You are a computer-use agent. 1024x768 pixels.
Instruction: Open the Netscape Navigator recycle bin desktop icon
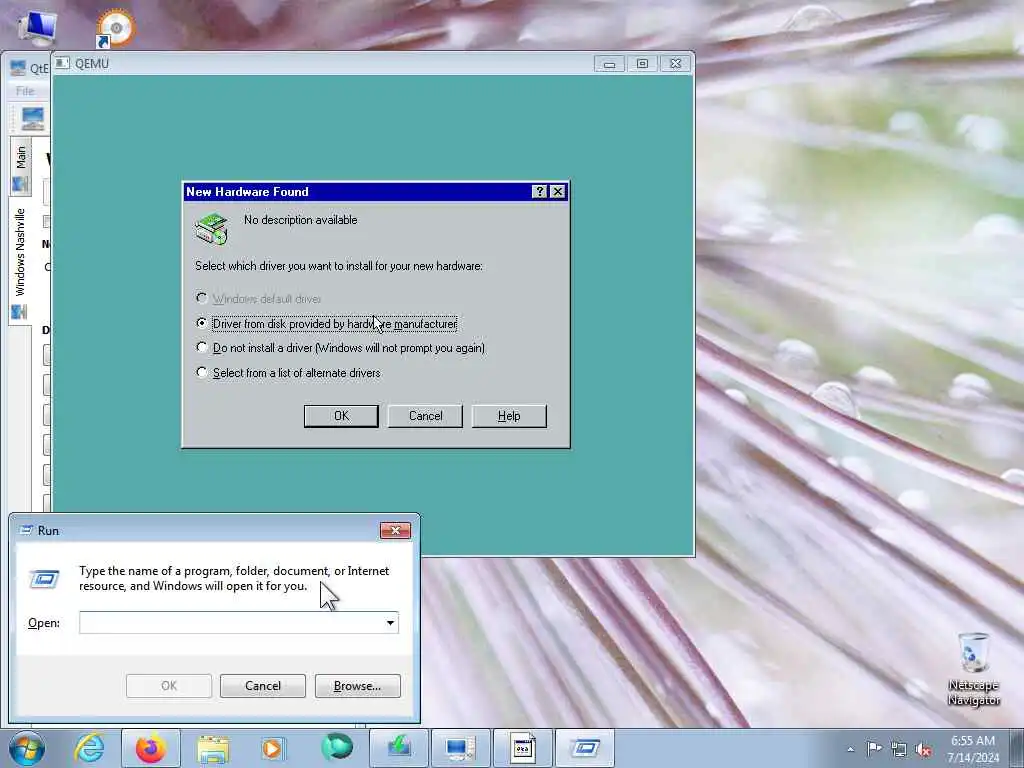974,668
